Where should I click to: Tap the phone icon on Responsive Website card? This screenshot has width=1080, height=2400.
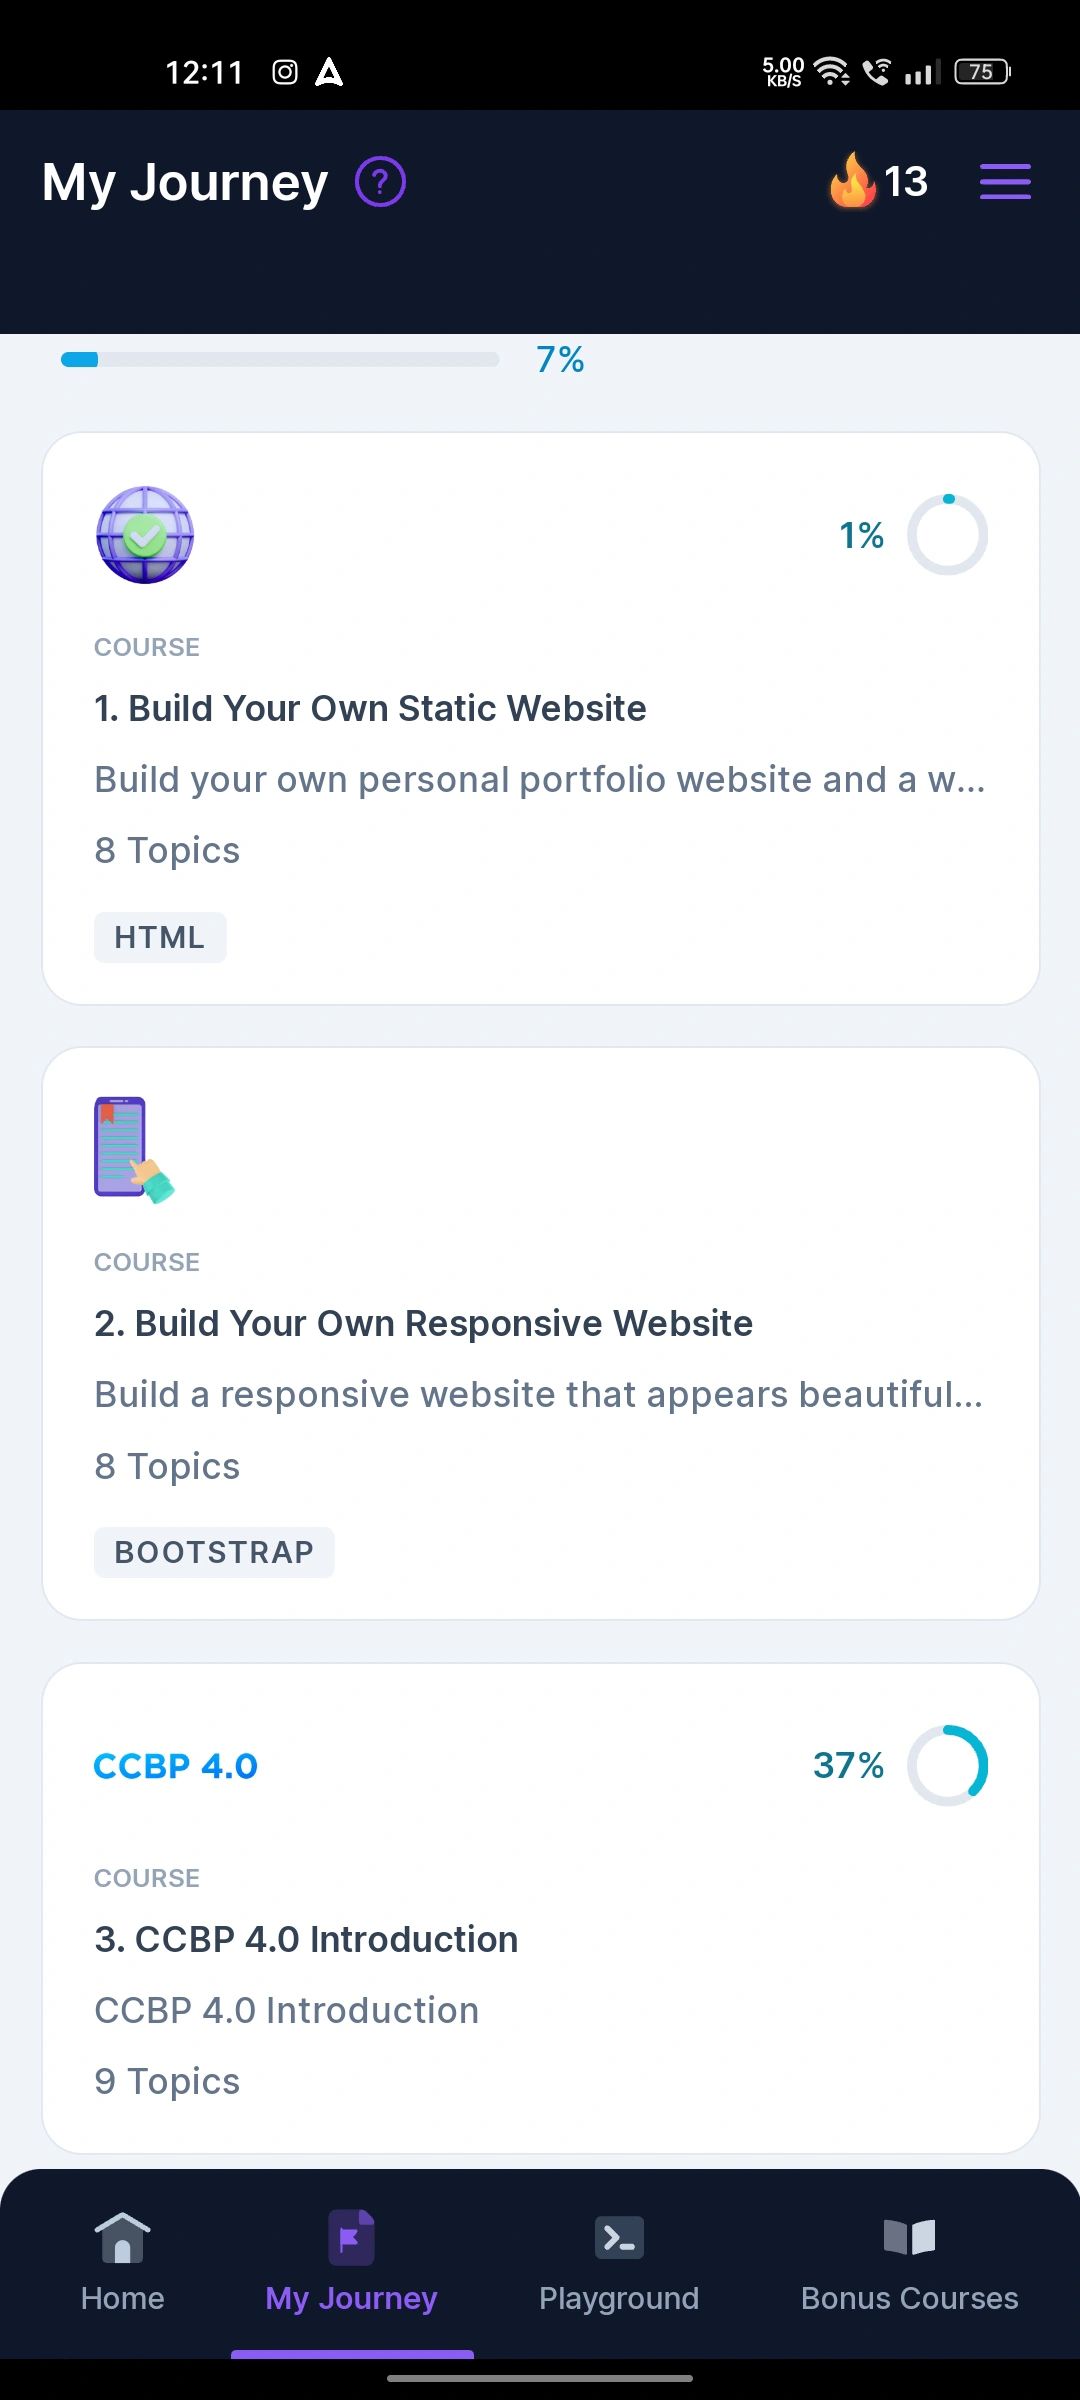pyautogui.click(x=134, y=1150)
